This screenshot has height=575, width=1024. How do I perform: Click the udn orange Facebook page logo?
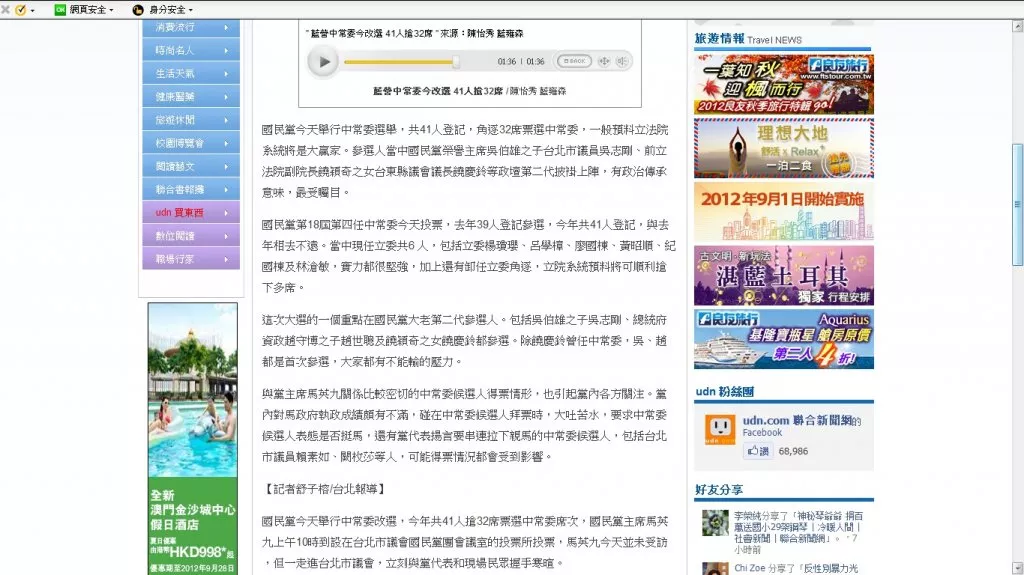(720, 429)
